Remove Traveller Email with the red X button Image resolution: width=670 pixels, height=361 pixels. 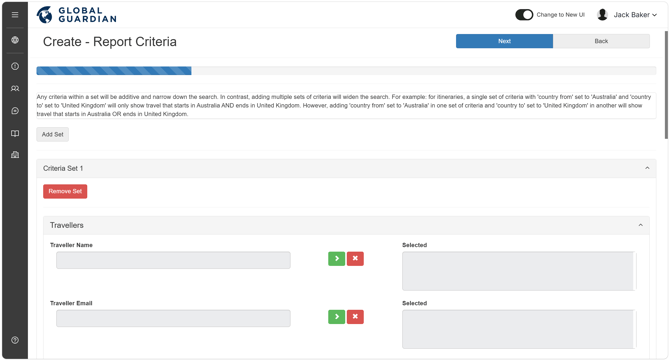click(x=355, y=317)
